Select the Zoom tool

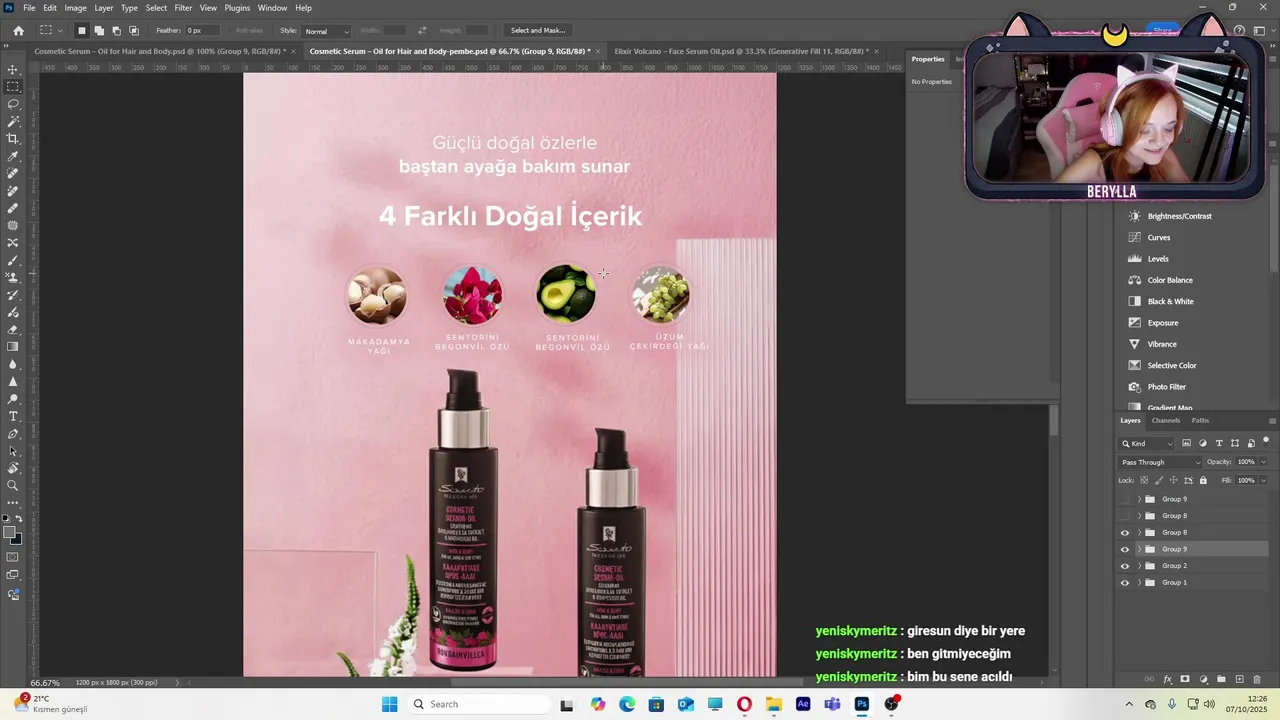13,486
